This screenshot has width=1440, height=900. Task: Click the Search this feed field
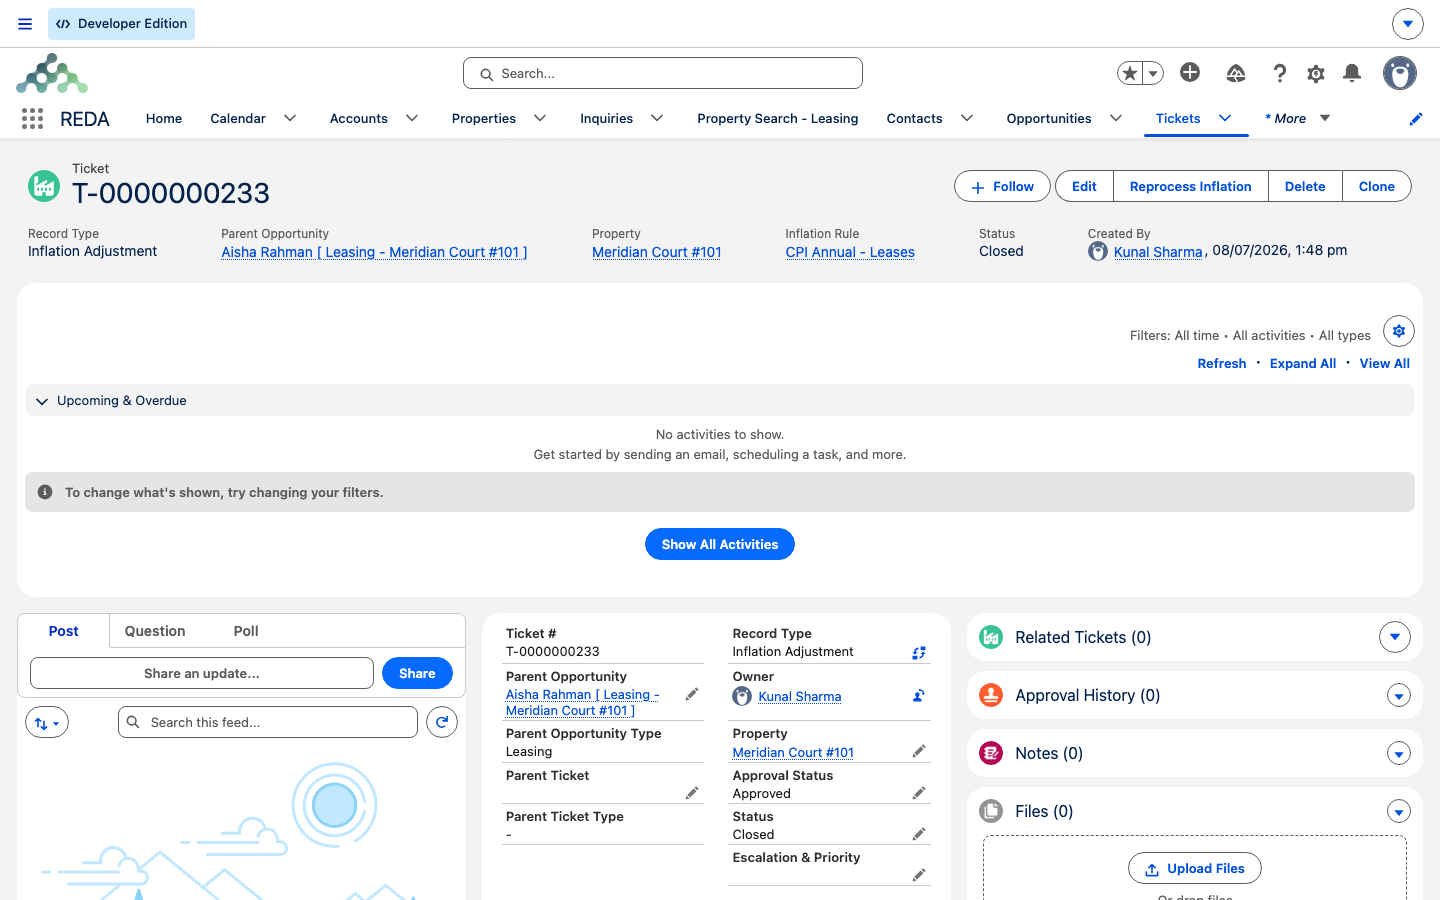(268, 722)
